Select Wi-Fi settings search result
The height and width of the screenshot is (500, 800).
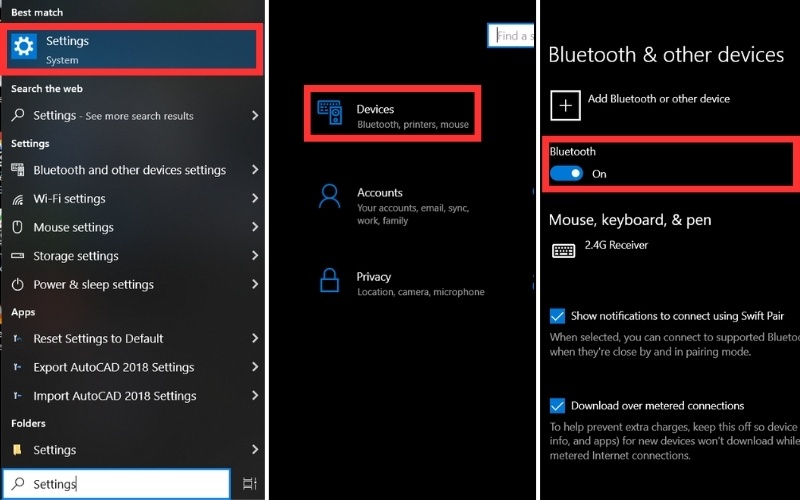point(133,198)
